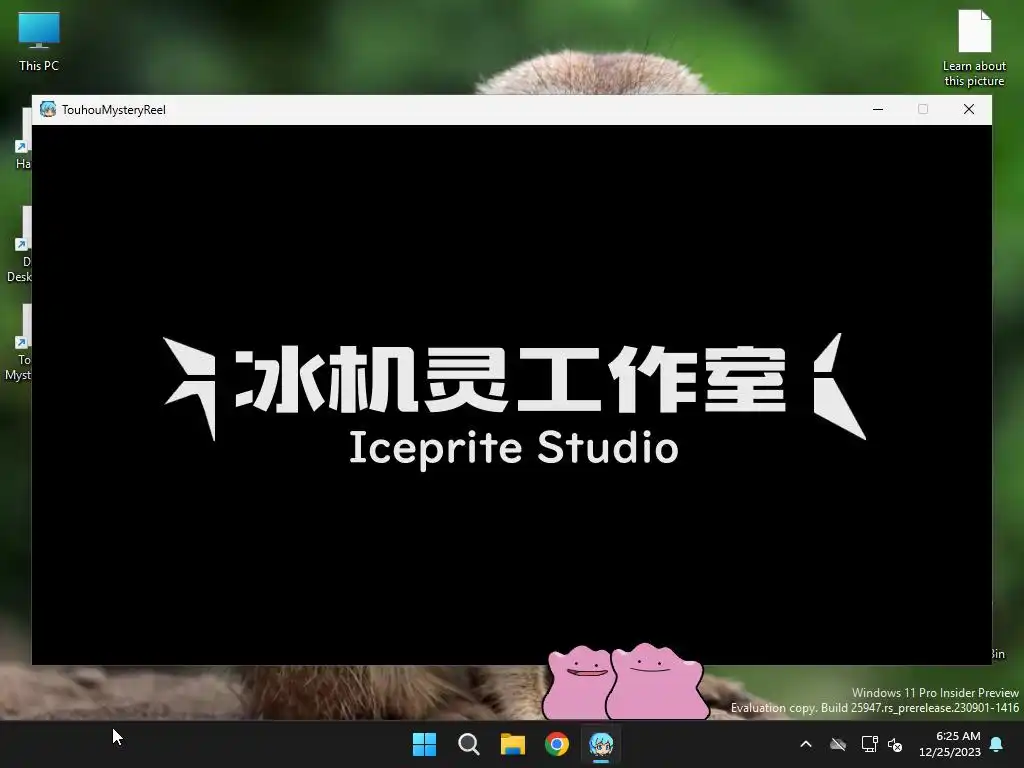Open taskbar Search
Viewport: 1024px width, 768px height.
pyautogui.click(x=468, y=744)
